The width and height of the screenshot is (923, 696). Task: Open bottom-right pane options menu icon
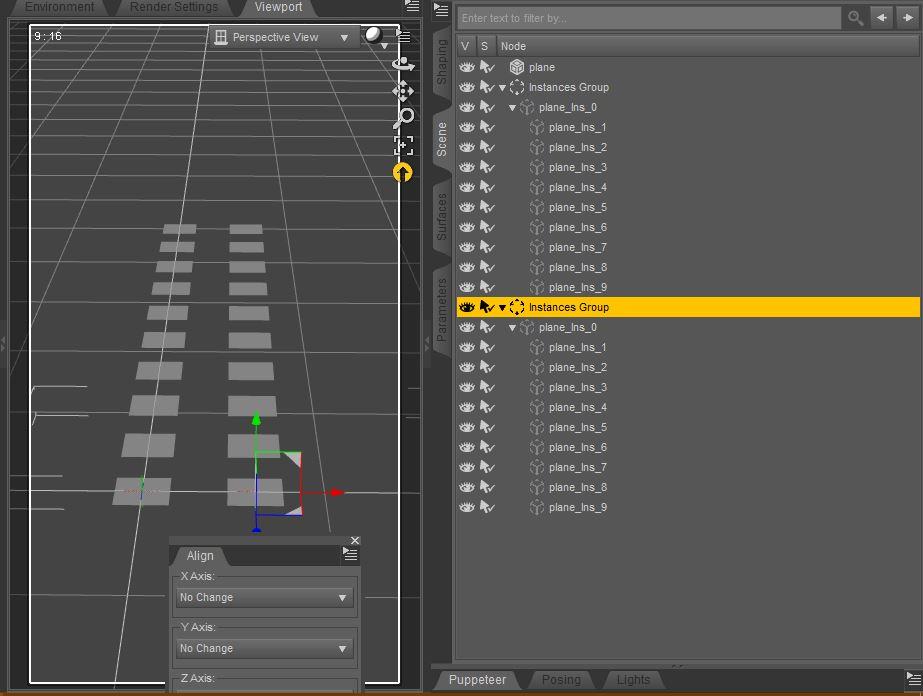click(914, 678)
